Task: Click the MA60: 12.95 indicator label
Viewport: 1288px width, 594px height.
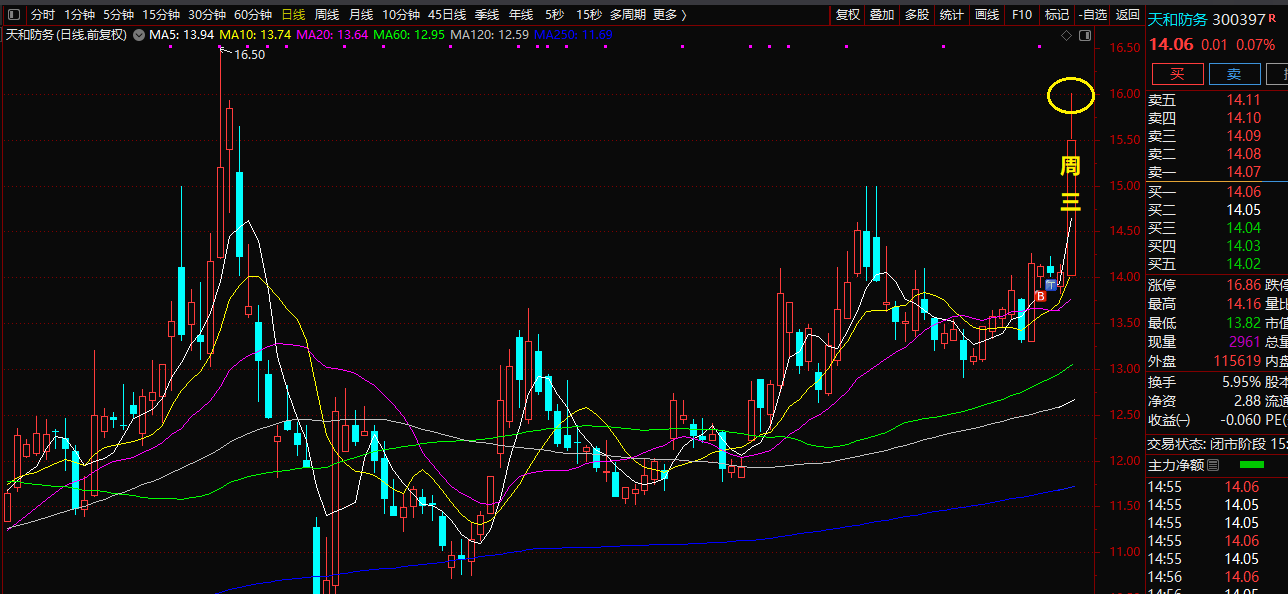Action: (409, 35)
